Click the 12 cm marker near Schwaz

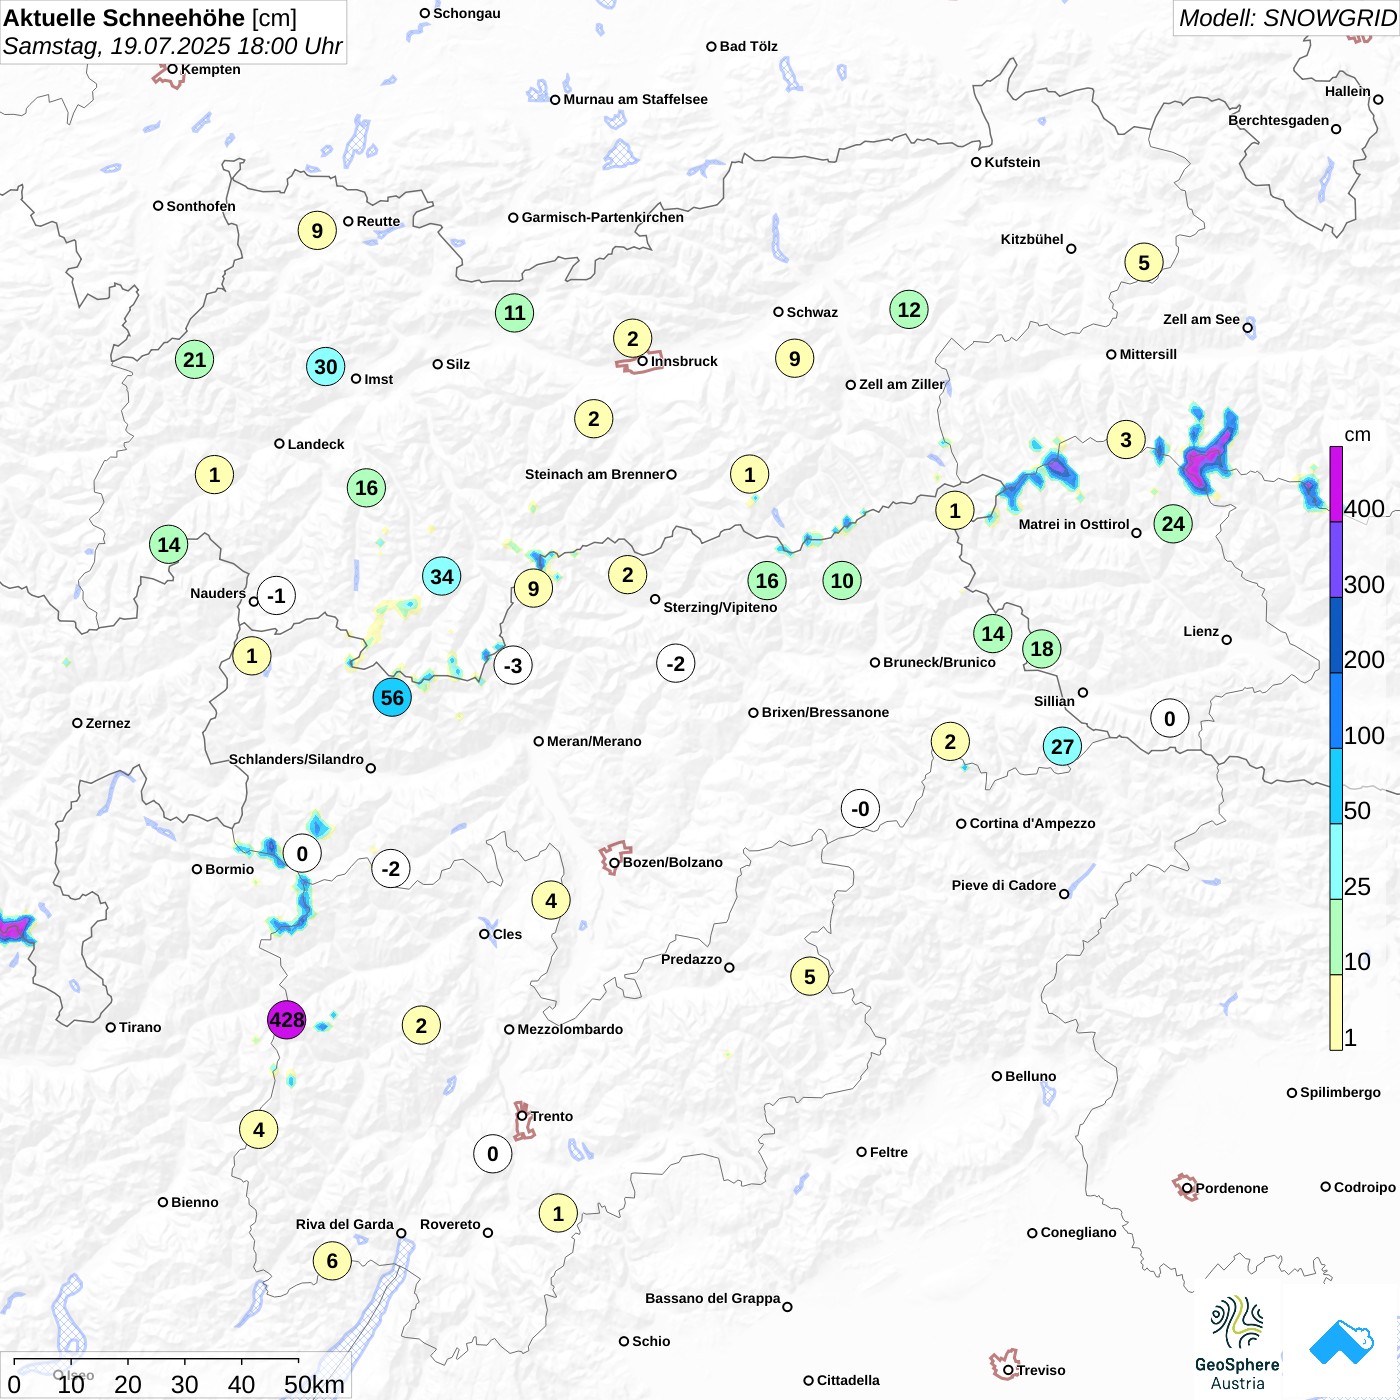(909, 310)
